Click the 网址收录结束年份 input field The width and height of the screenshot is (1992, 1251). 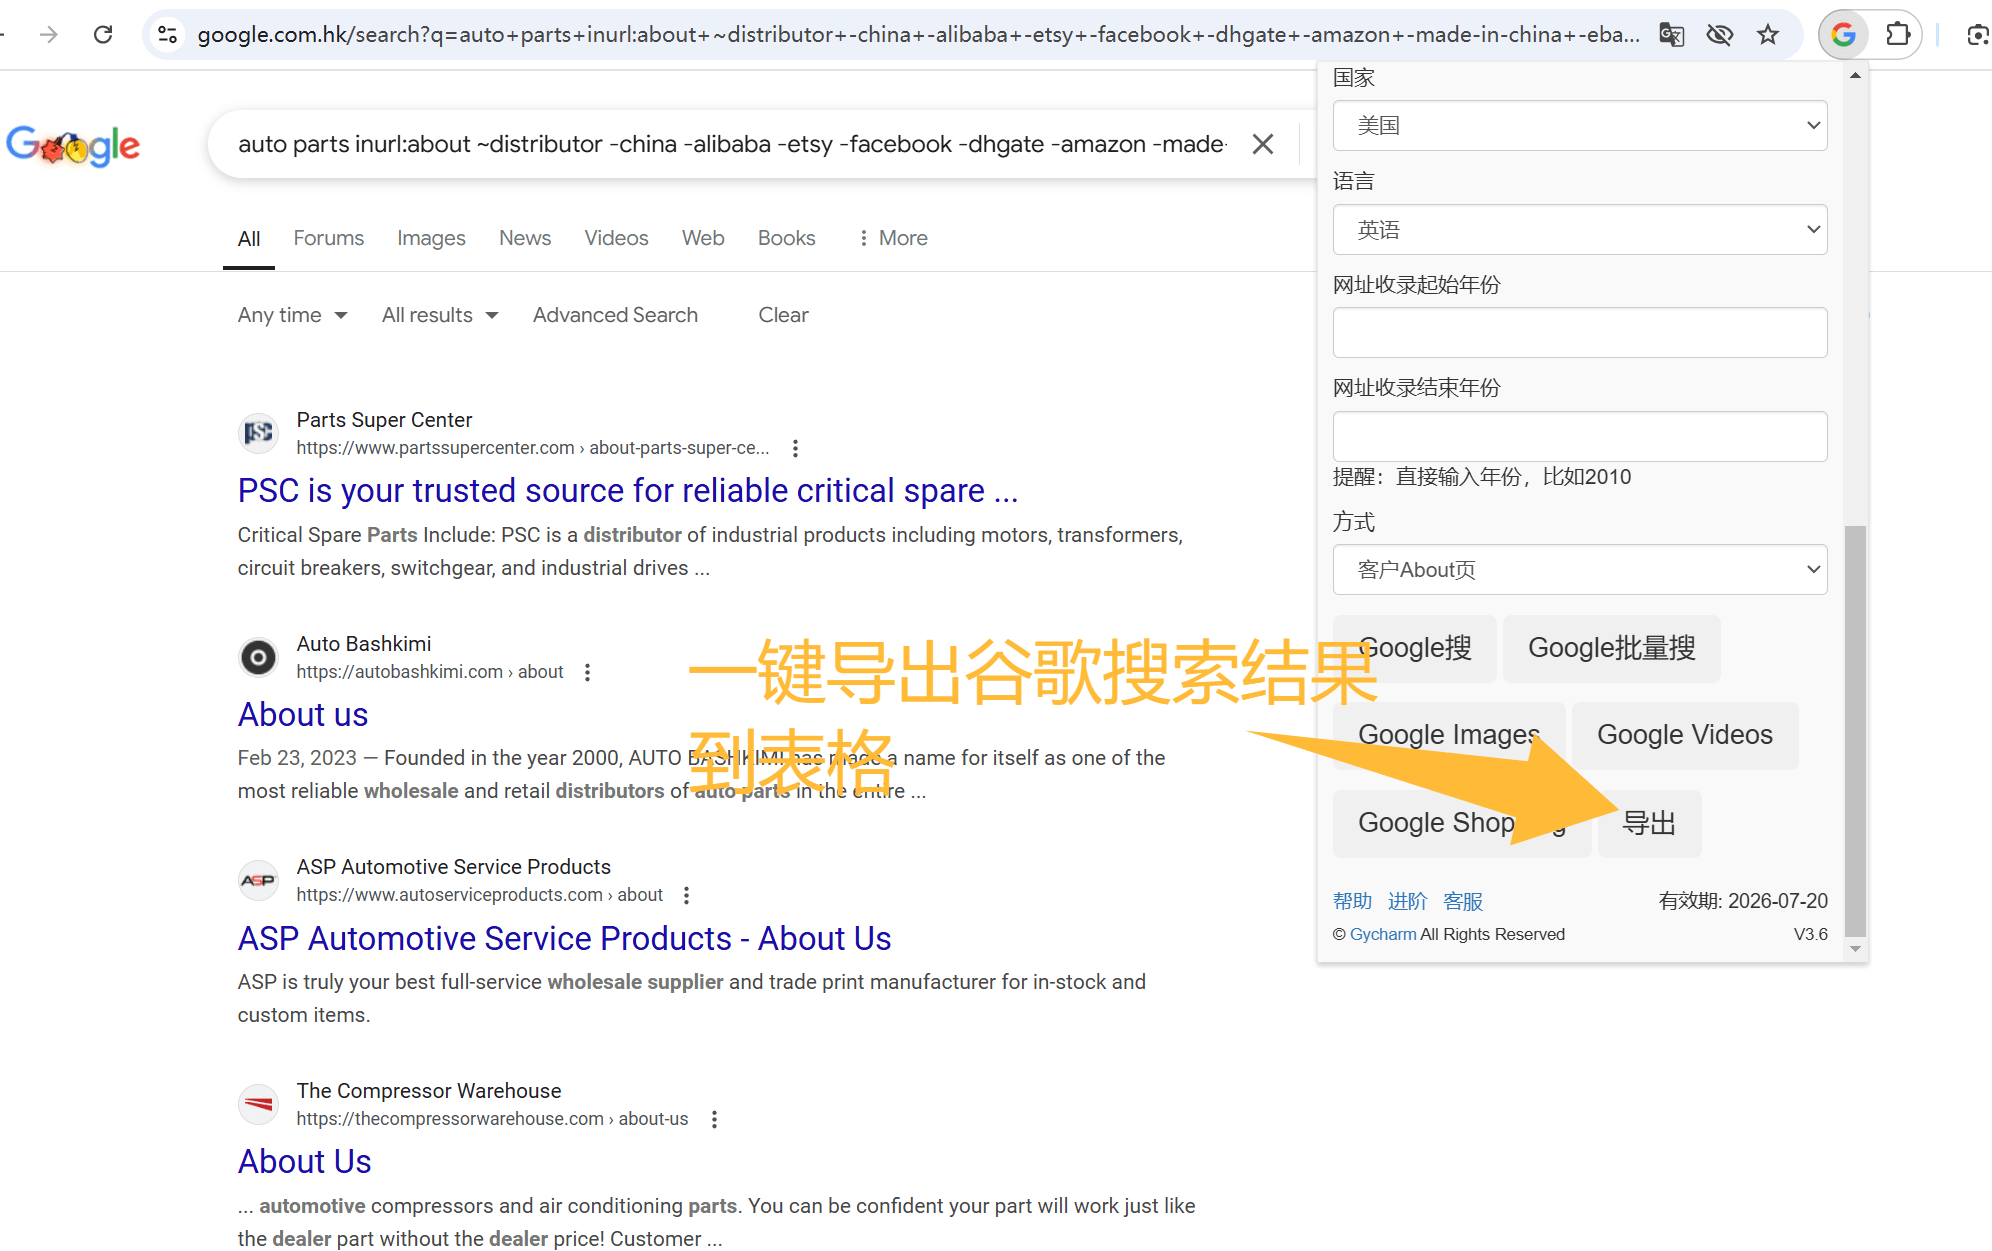coord(1580,437)
